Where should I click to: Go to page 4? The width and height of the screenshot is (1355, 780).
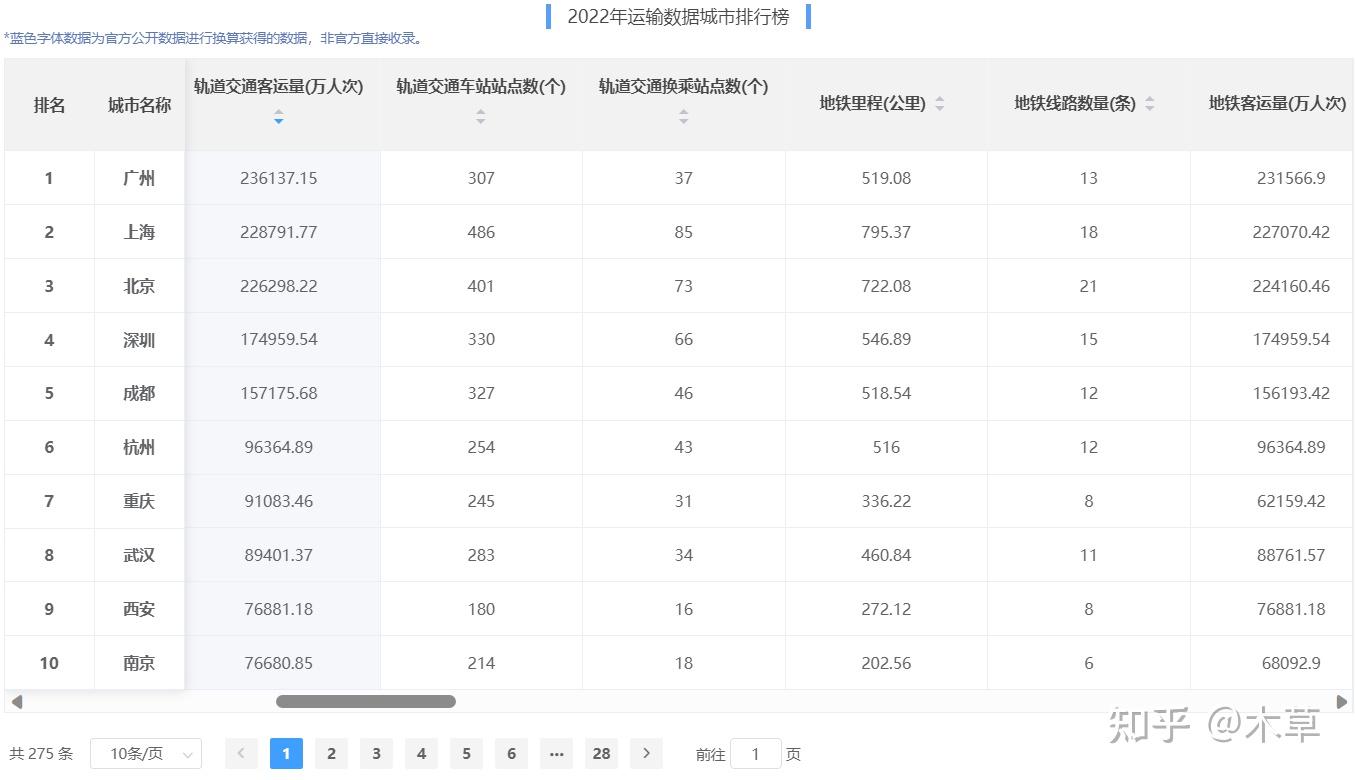421,754
